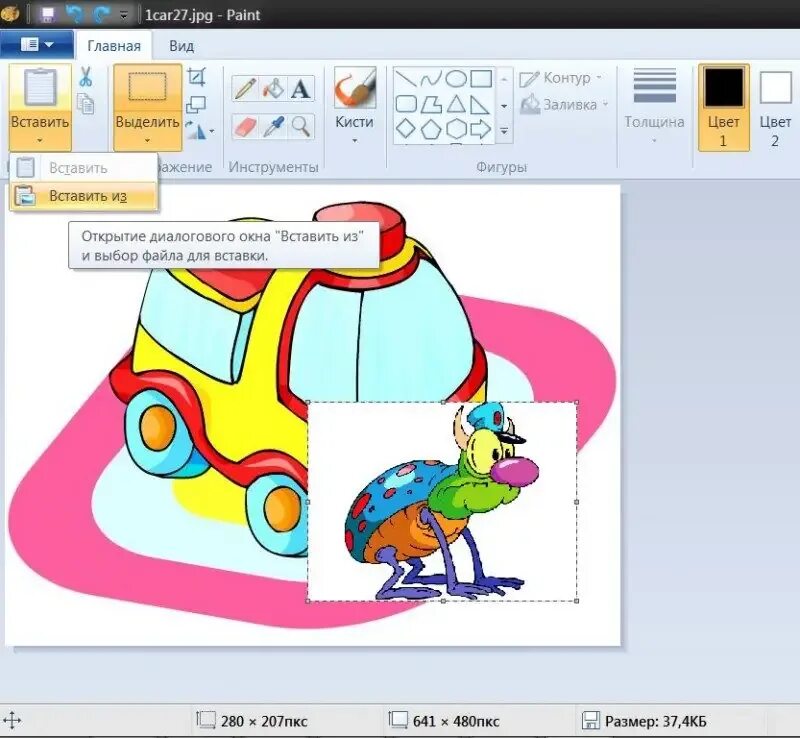Open the Customize Quick Access Toolbar arrow
The width and height of the screenshot is (800, 738).
click(x=124, y=15)
